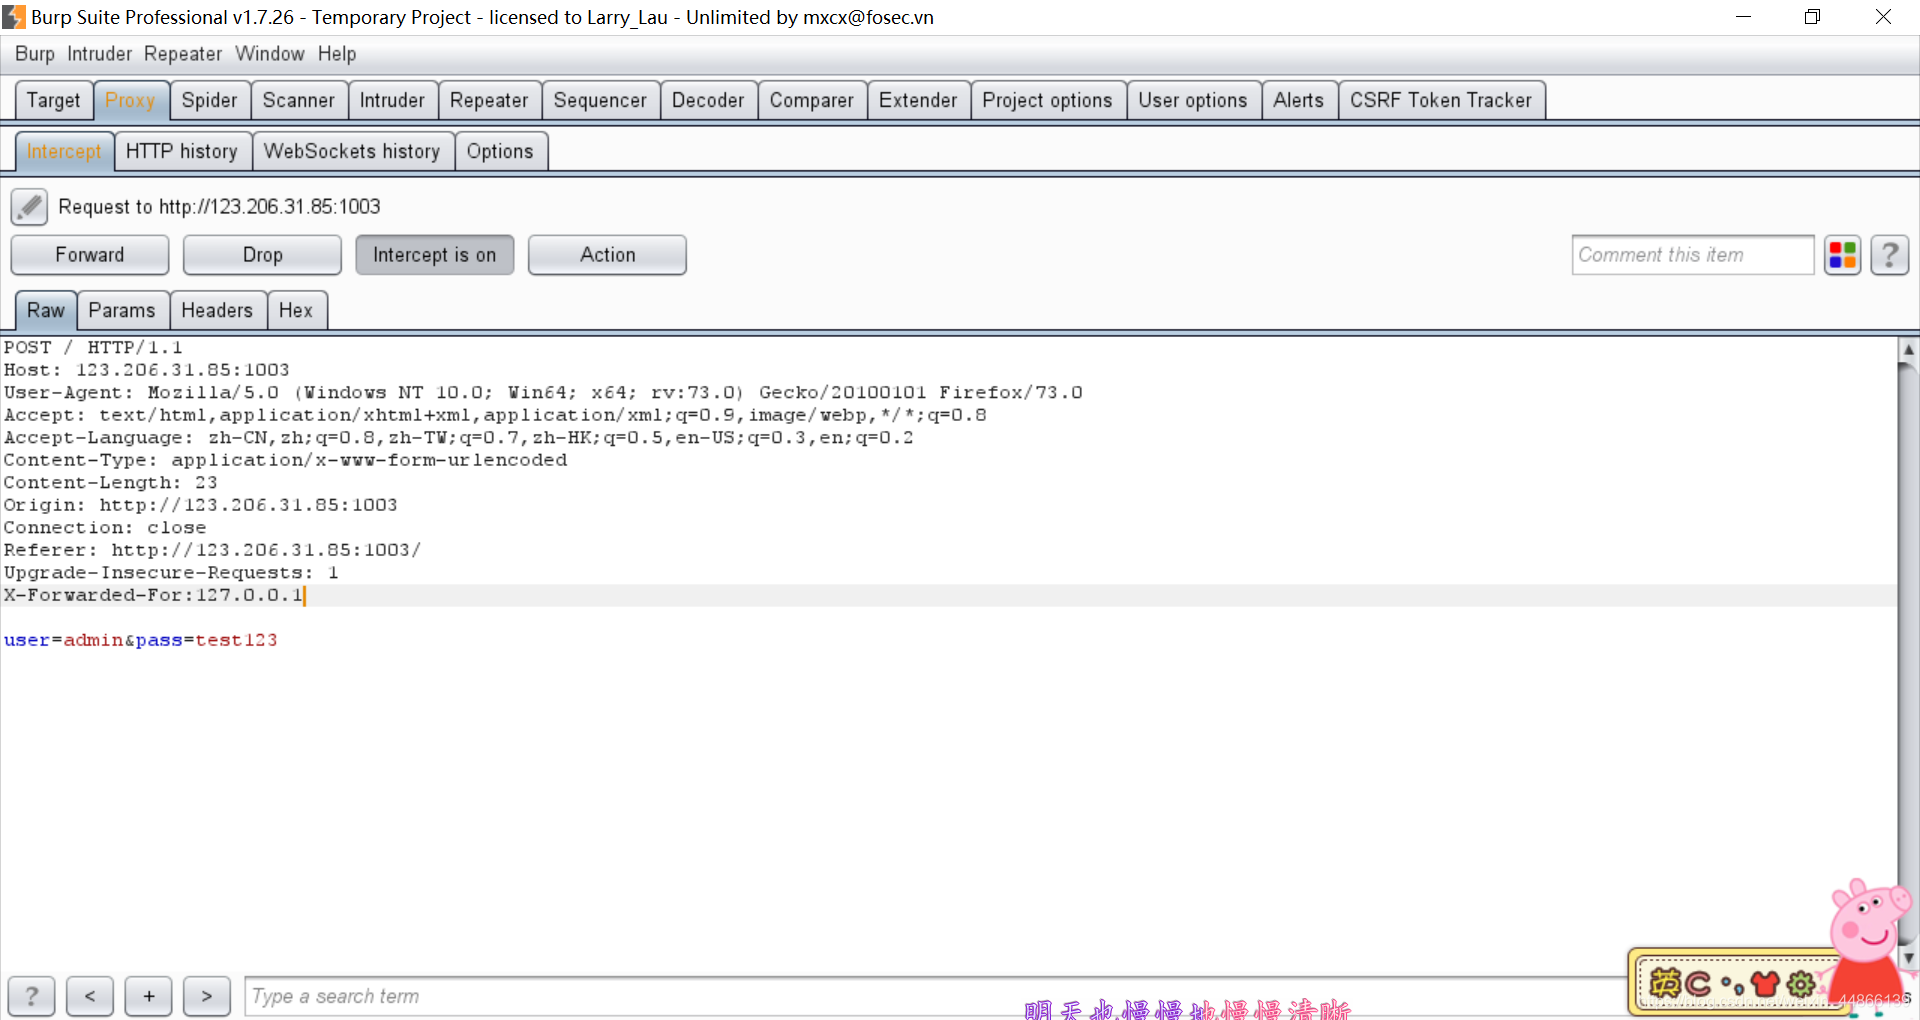Click the help question mark near comment field
The height and width of the screenshot is (1020, 1920).
pyautogui.click(x=1889, y=256)
